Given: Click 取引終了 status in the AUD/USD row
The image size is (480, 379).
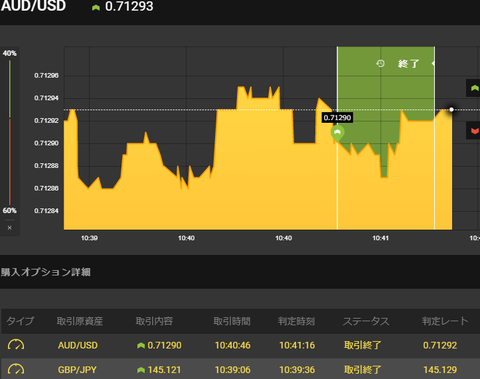Looking at the screenshot, I should pos(363,345).
